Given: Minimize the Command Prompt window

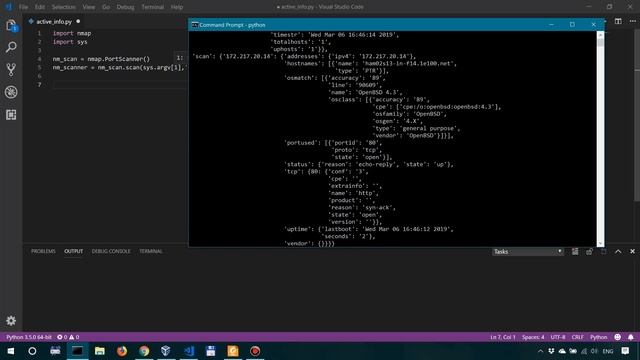Looking at the screenshot, I should coord(551,24).
